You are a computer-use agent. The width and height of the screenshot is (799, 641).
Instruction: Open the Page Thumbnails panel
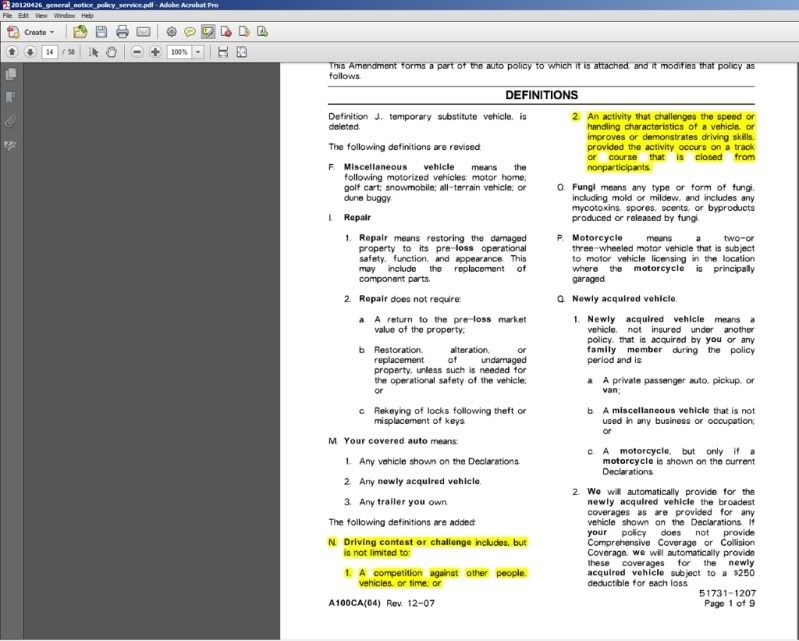coord(11,74)
